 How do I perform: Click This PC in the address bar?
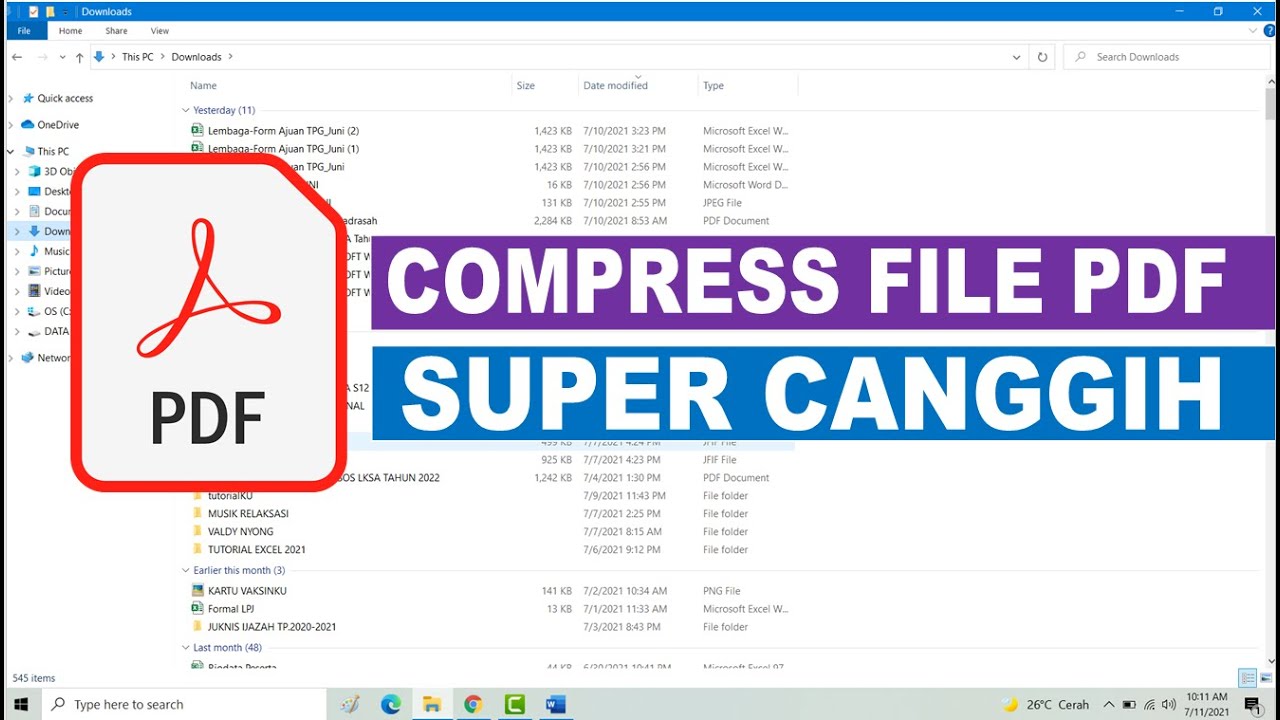pyautogui.click(x=138, y=57)
